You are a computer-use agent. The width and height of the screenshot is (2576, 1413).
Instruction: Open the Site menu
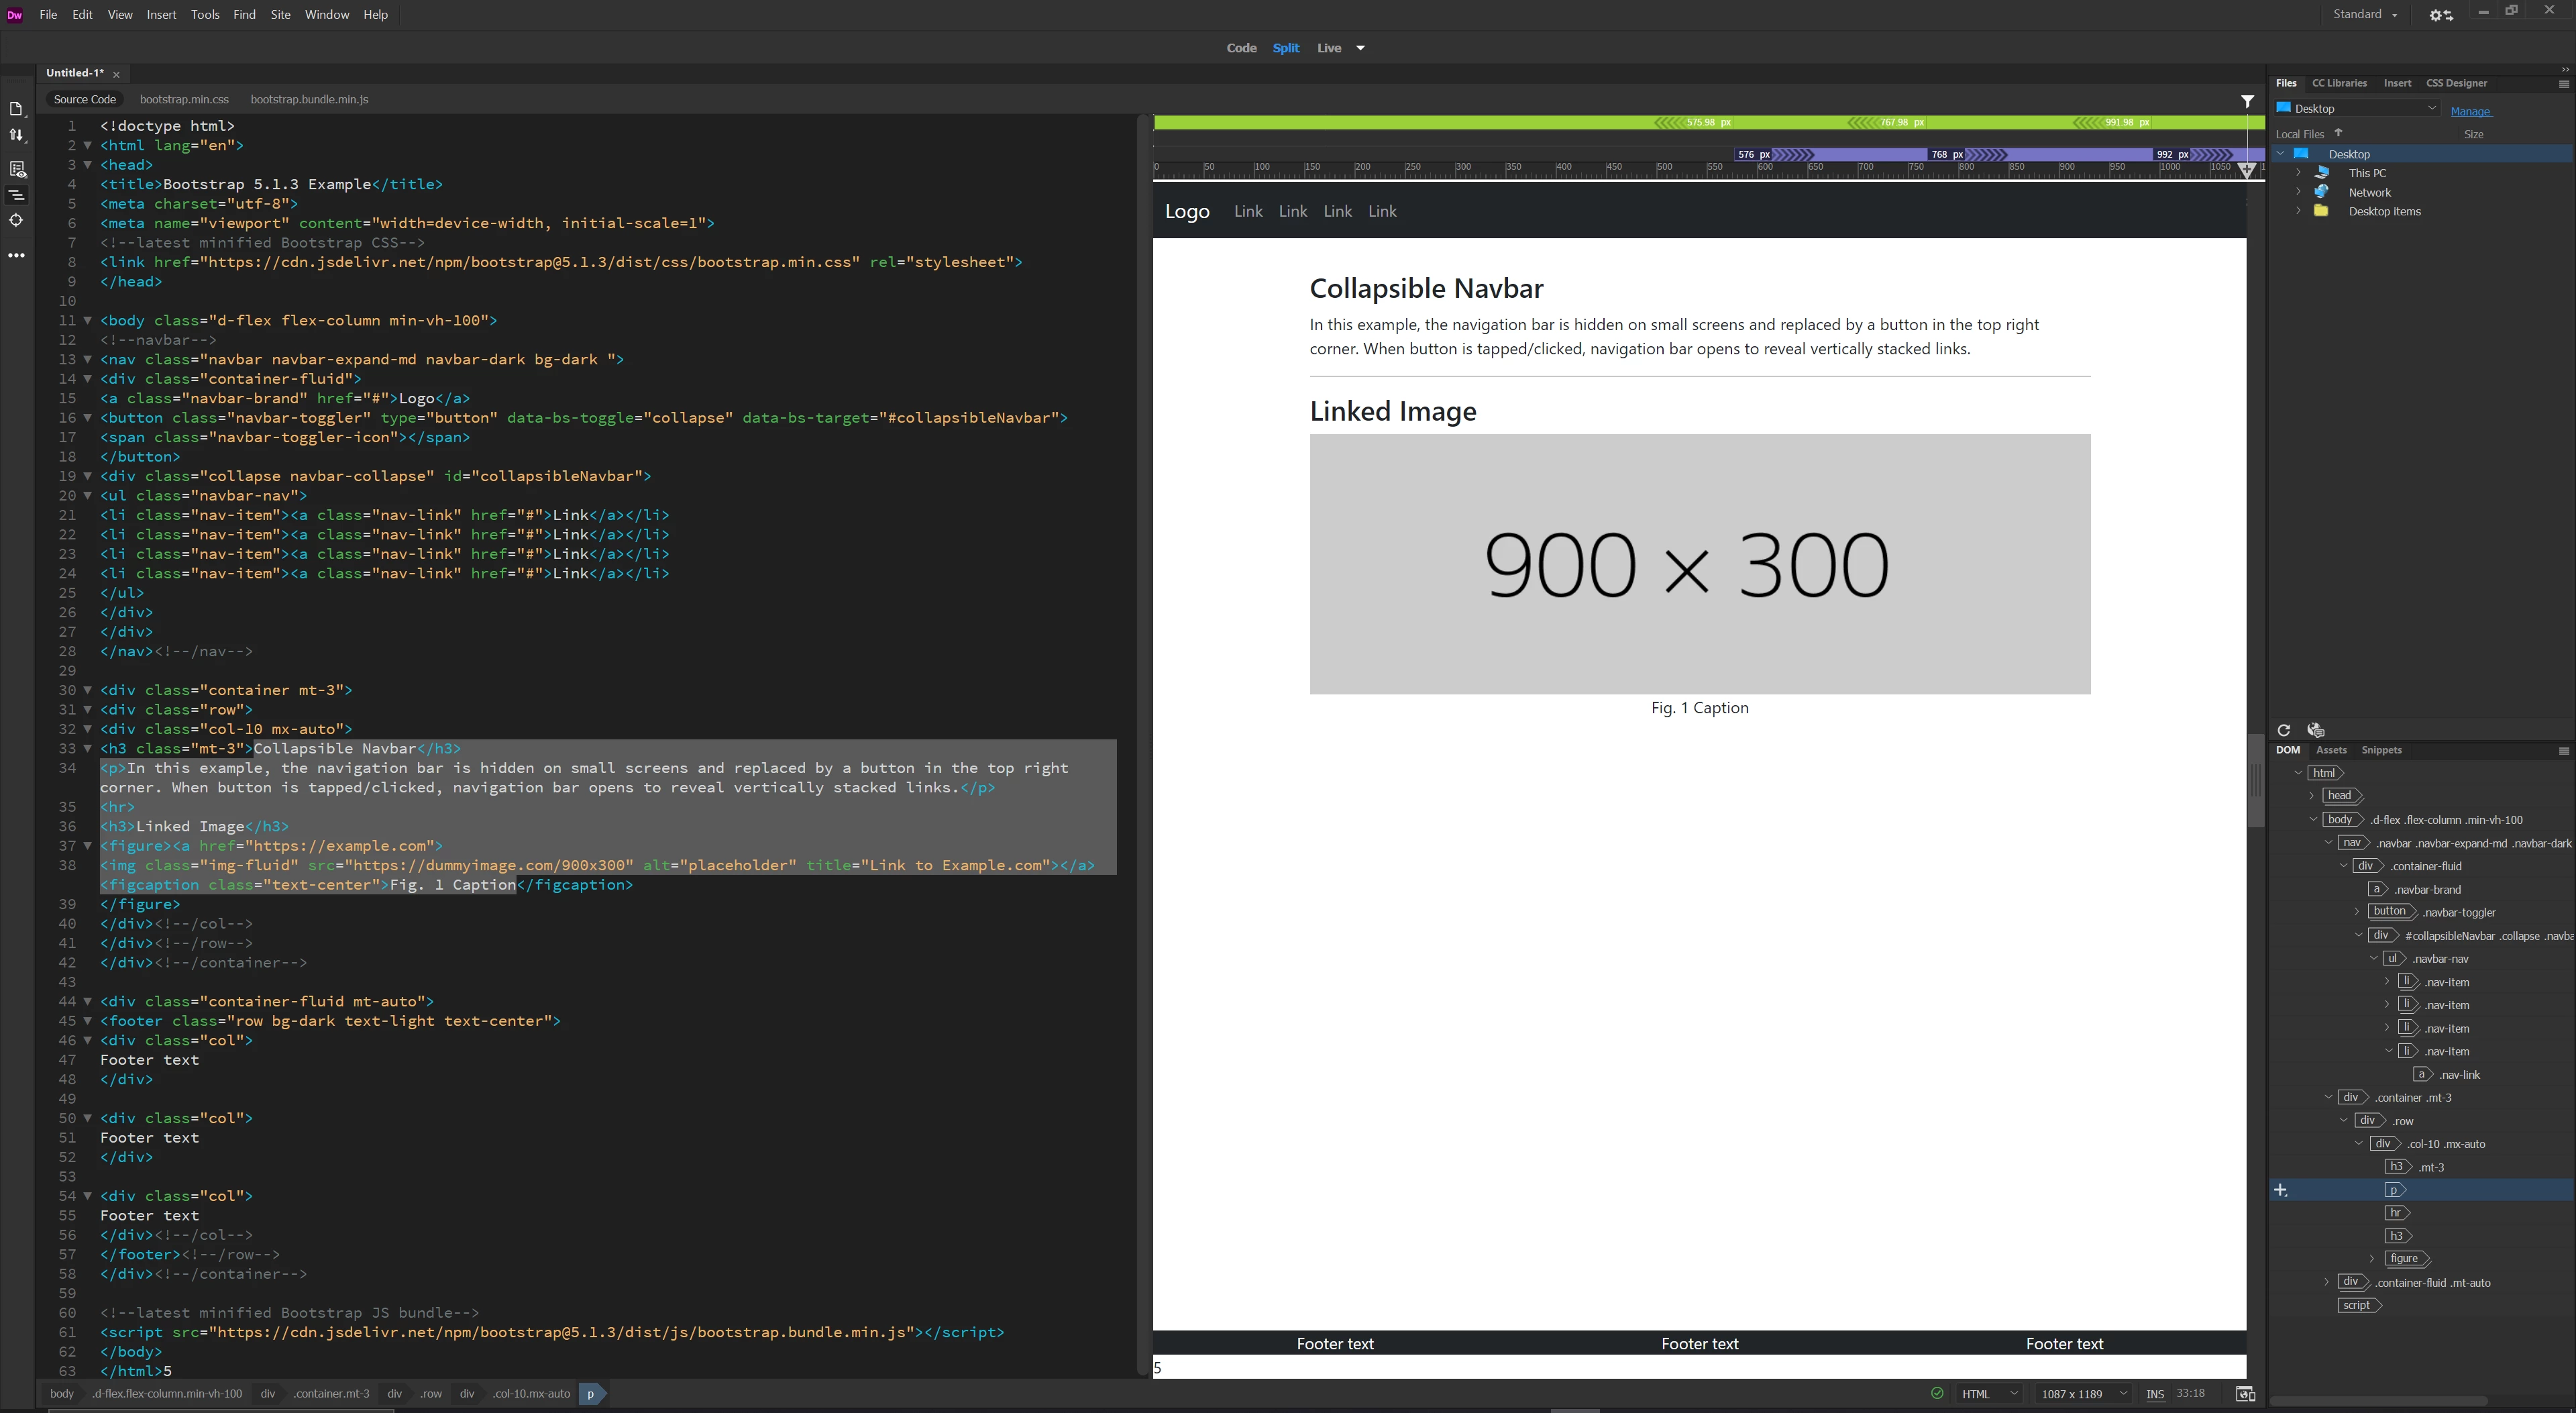(280, 15)
